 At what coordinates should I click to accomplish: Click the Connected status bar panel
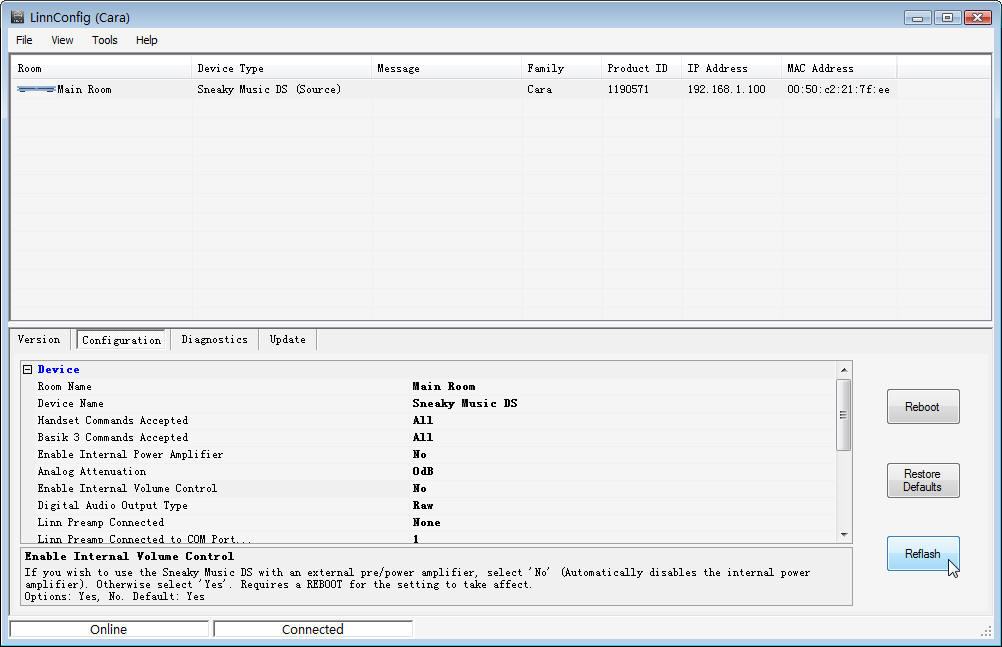312,629
